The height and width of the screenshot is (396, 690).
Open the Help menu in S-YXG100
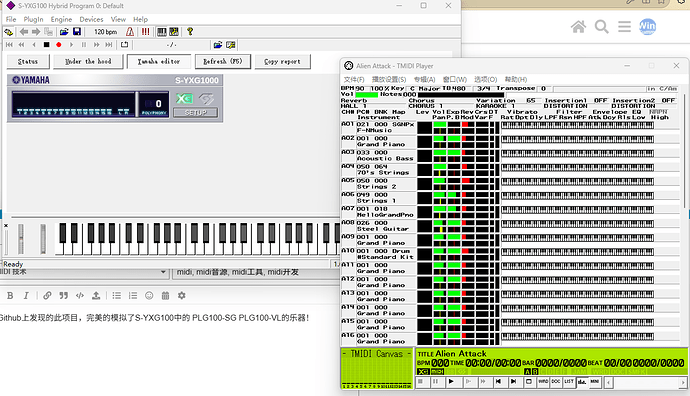click(140, 19)
